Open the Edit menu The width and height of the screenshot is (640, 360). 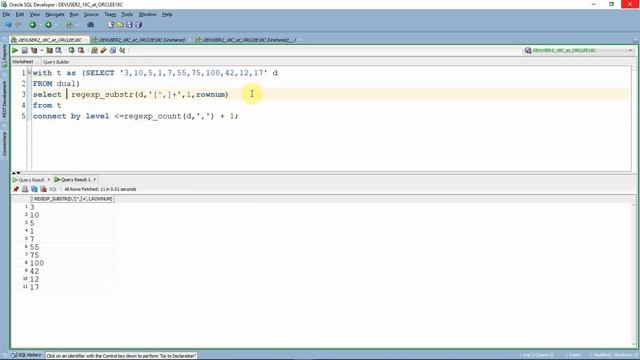20,14
